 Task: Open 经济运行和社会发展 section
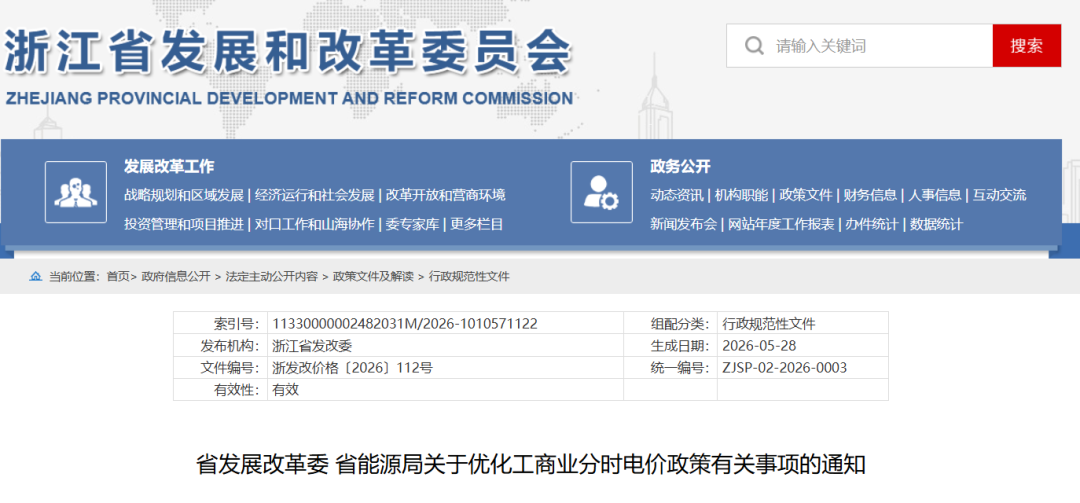pos(314,195)
